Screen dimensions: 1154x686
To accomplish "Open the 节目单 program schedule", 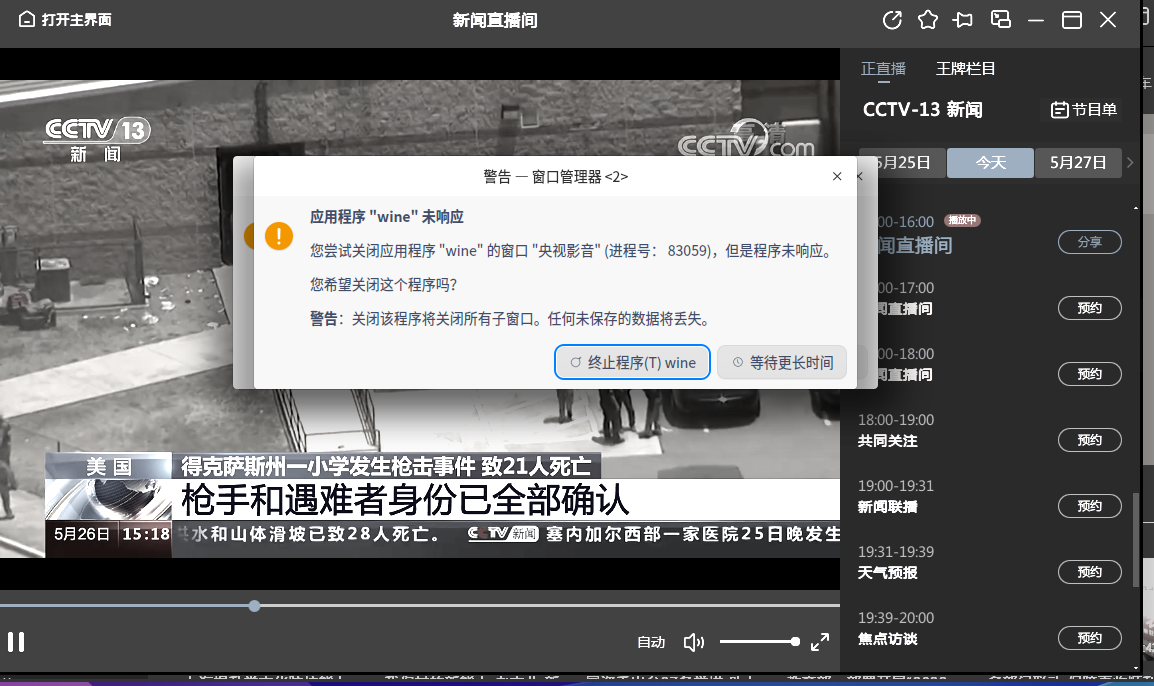I will click(x=1084, y=109).
